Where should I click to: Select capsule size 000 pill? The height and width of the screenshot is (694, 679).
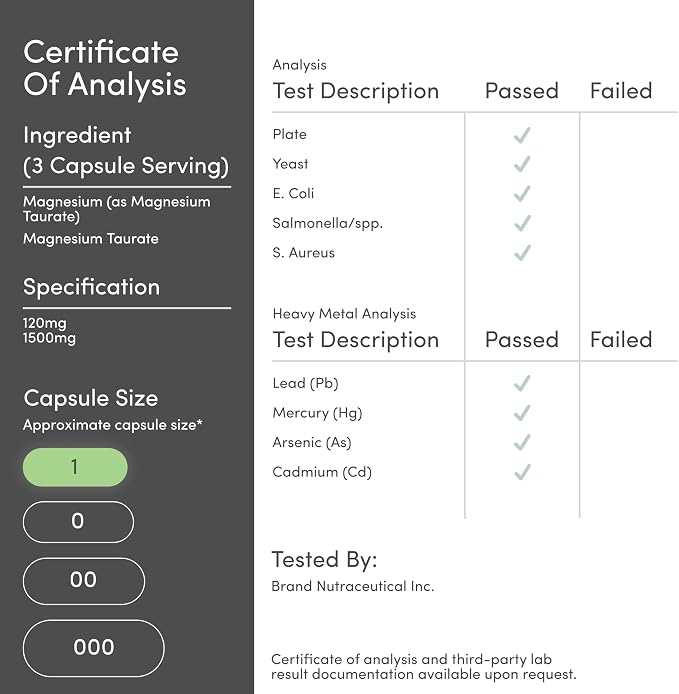click(93, 648)
